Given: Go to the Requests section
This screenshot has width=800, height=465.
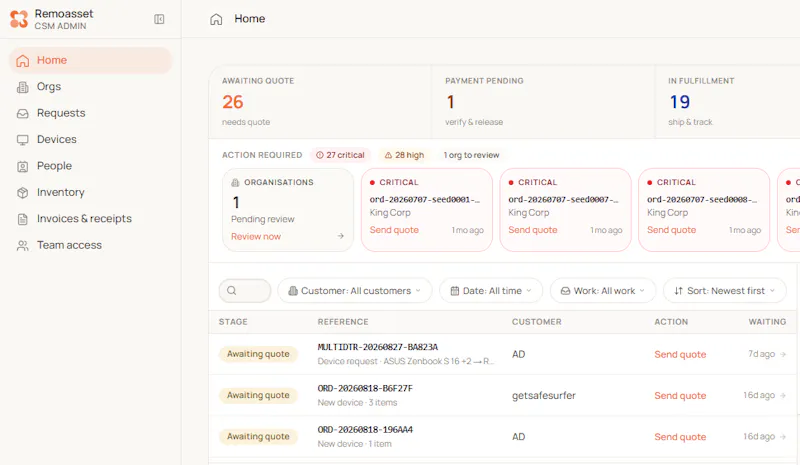Looking at the screenshot, I should [90, 113].
